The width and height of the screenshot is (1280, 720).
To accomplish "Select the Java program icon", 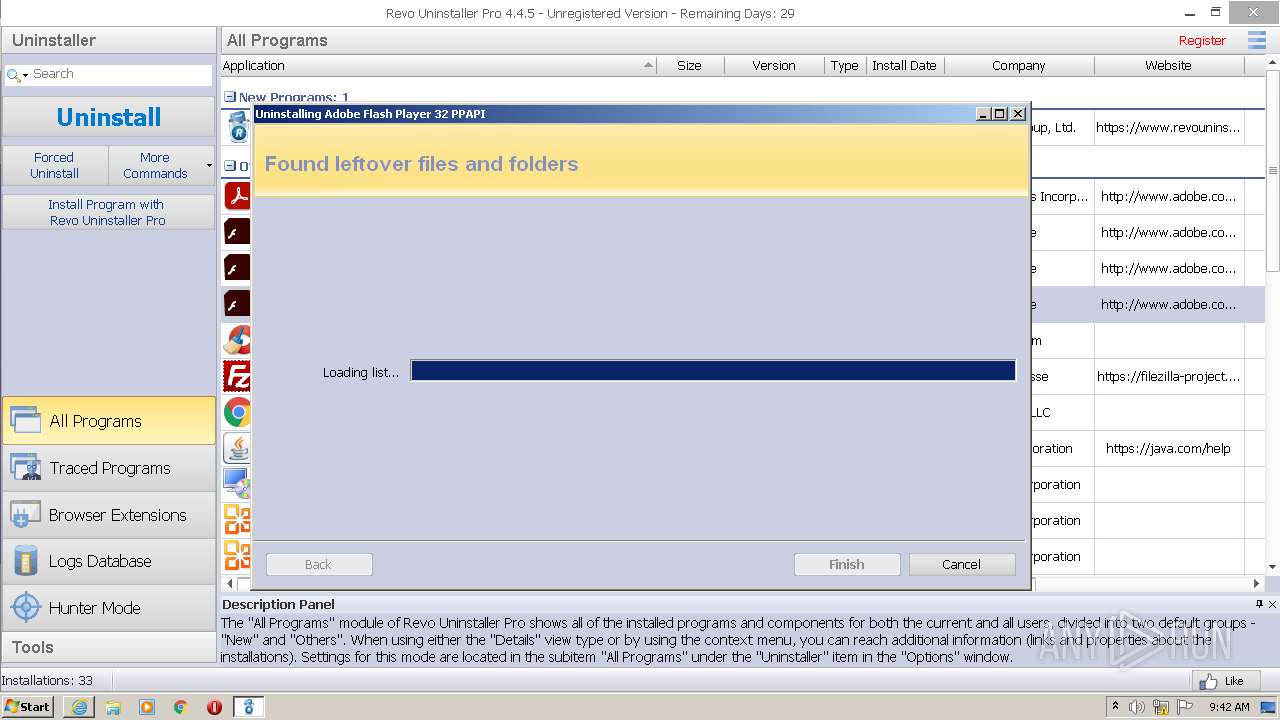I will coord(237,448).
